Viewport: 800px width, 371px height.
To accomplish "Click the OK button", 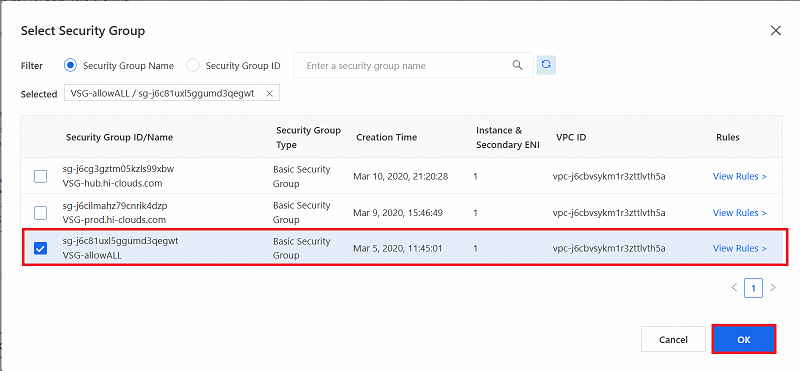I will point(744,339).
